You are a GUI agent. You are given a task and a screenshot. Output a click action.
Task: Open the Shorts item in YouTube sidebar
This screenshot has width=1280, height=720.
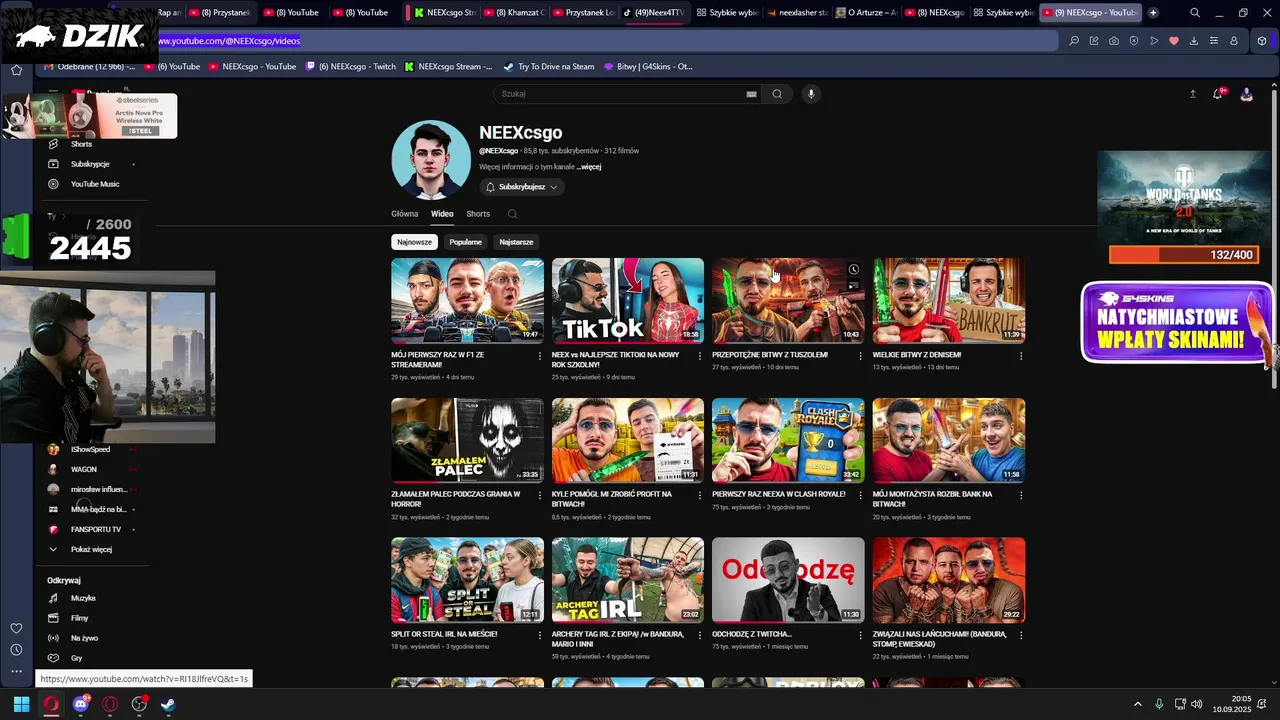tap(82, 144)
